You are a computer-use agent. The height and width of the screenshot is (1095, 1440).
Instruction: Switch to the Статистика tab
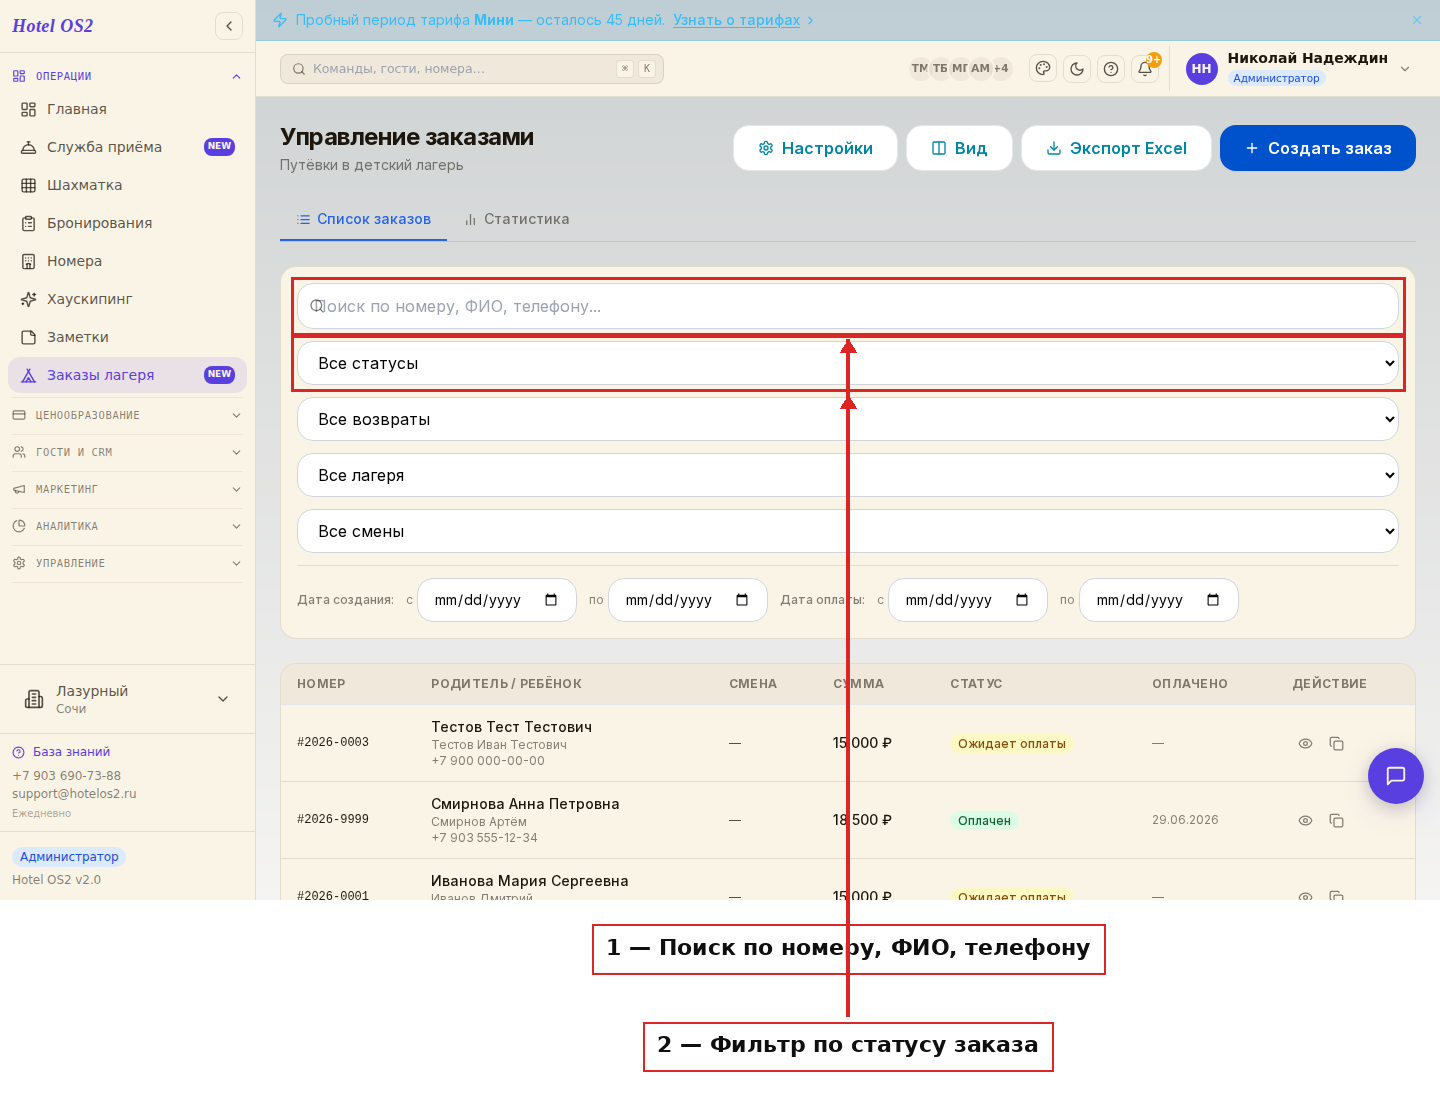517,219
